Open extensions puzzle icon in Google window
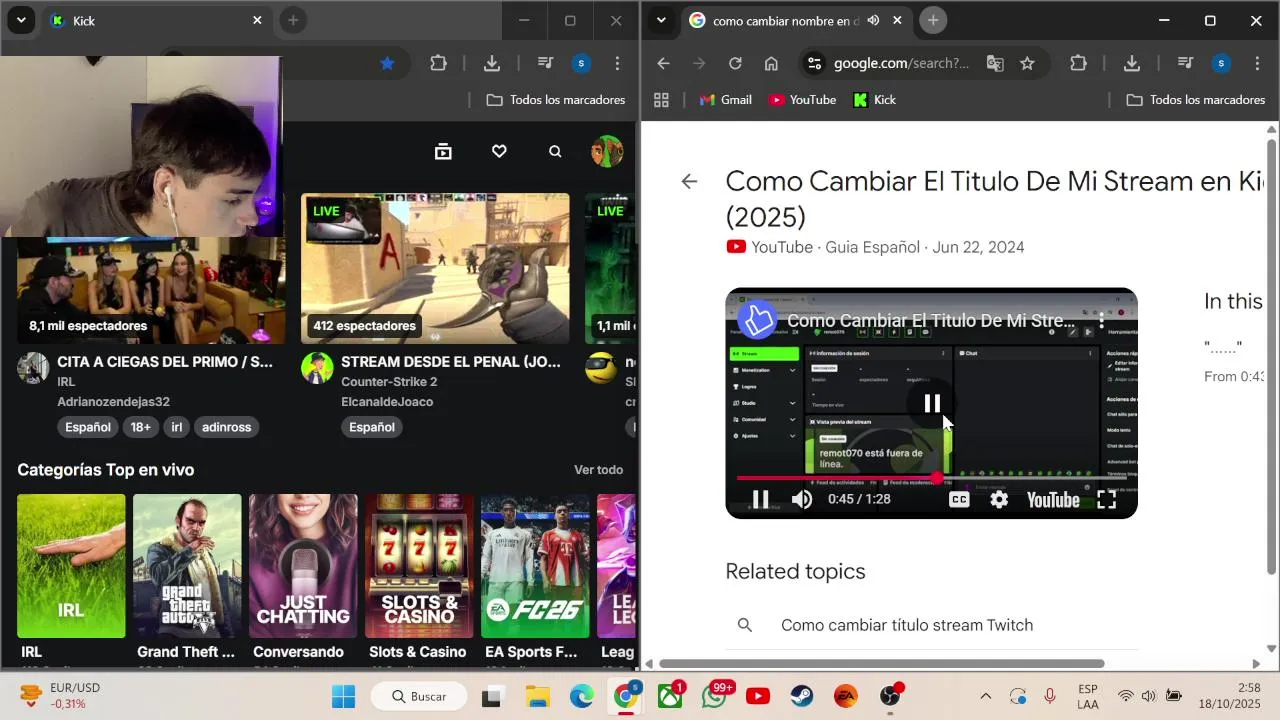Image resolution: width=1280 pixels, height=720 pixels. click(x=1078, y=63)
